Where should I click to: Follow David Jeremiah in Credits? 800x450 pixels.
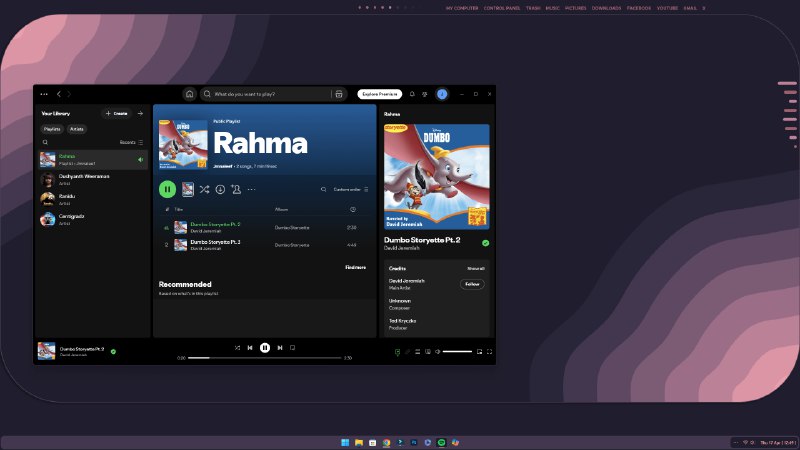click(472, 284)
